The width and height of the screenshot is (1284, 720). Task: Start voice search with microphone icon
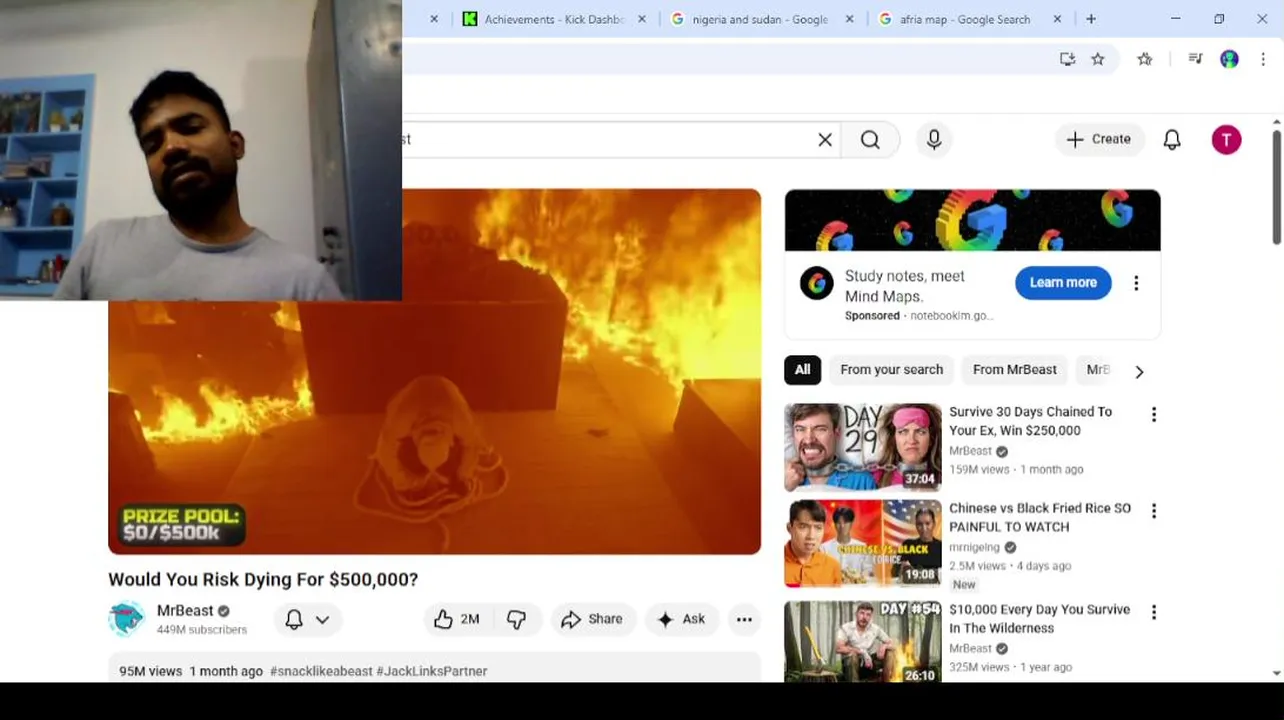click(934, 140)
